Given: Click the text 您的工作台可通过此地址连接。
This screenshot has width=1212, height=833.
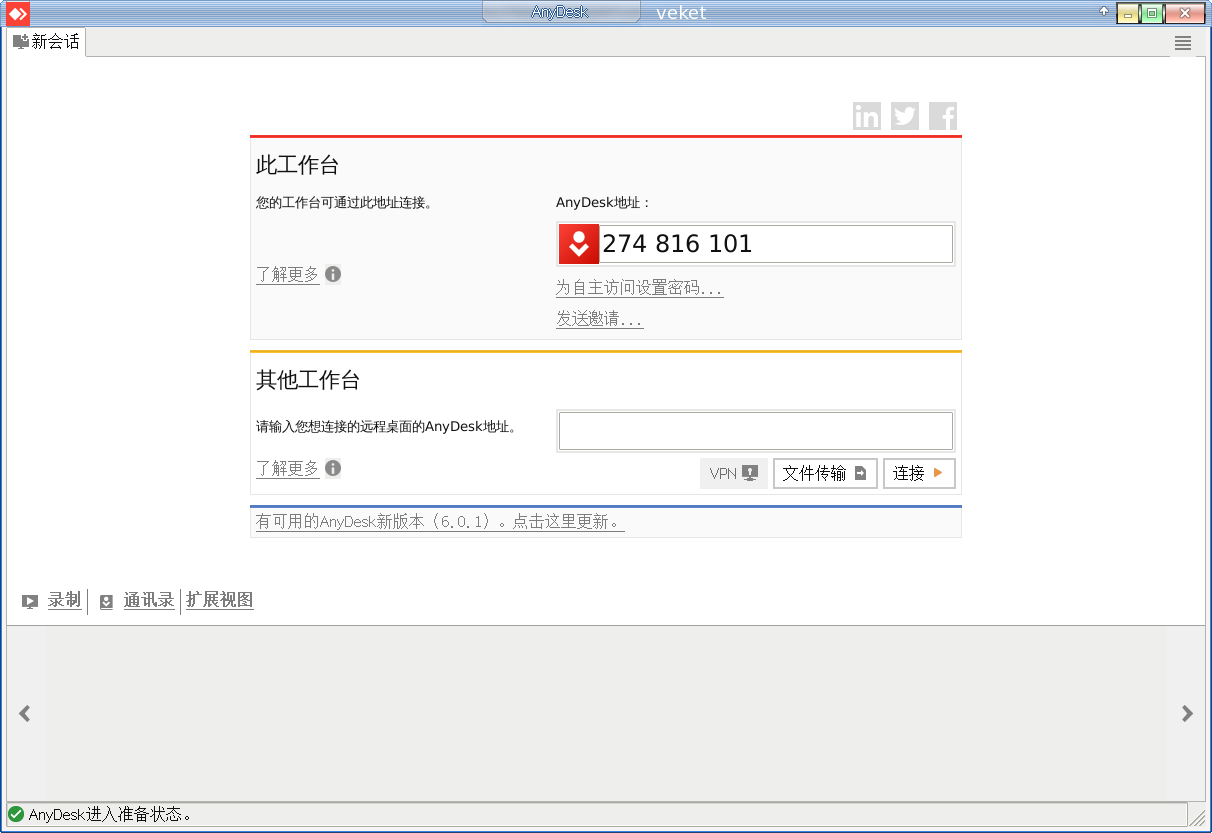Looking at the screenshot, I should point(344,202).
